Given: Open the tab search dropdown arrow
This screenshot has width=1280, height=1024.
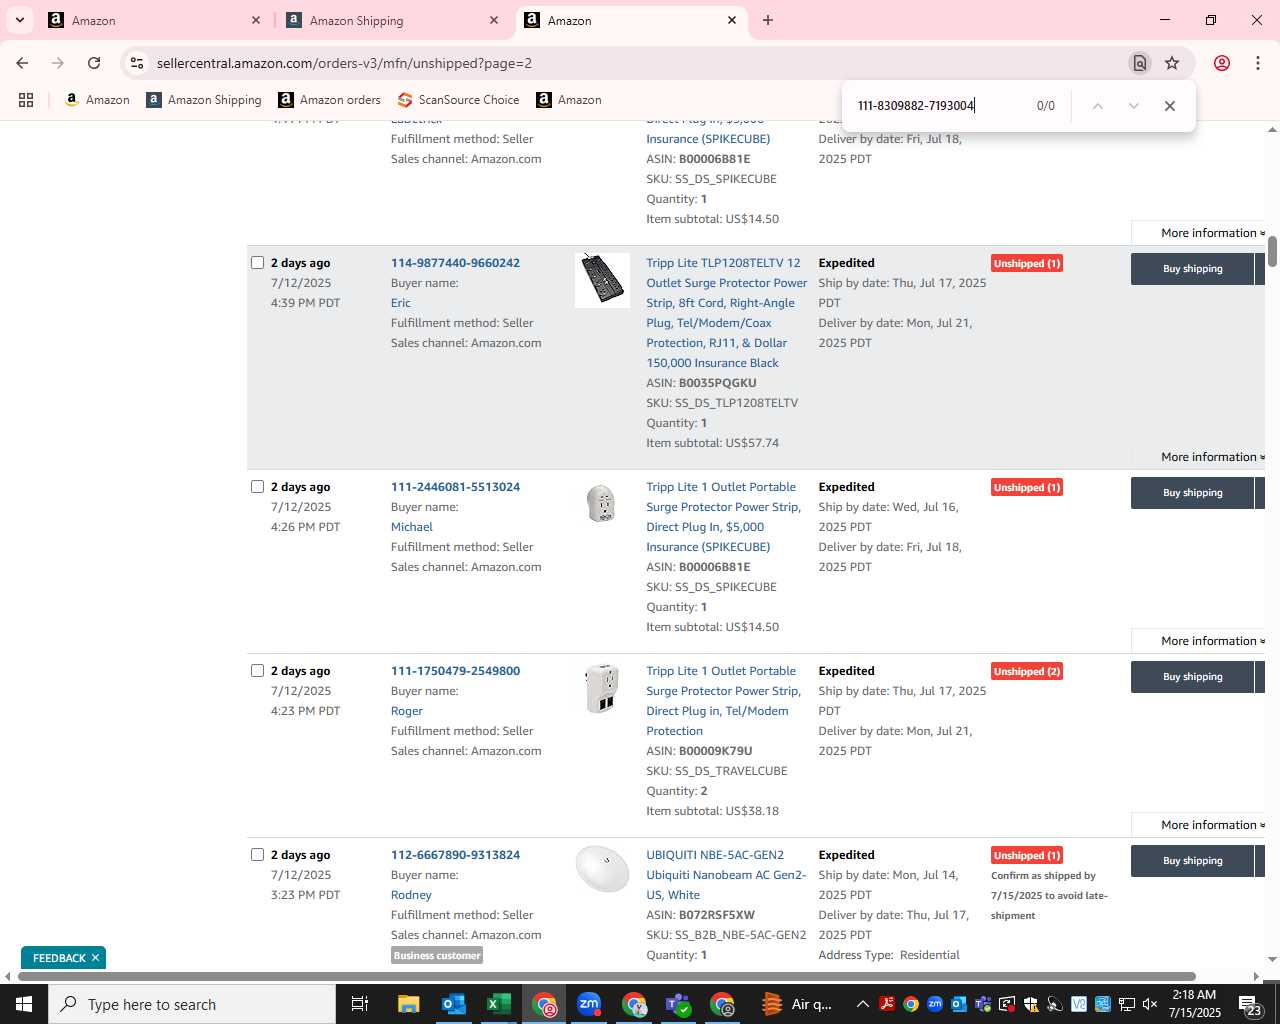Looking at the screenshot, I should pos(19,20).
